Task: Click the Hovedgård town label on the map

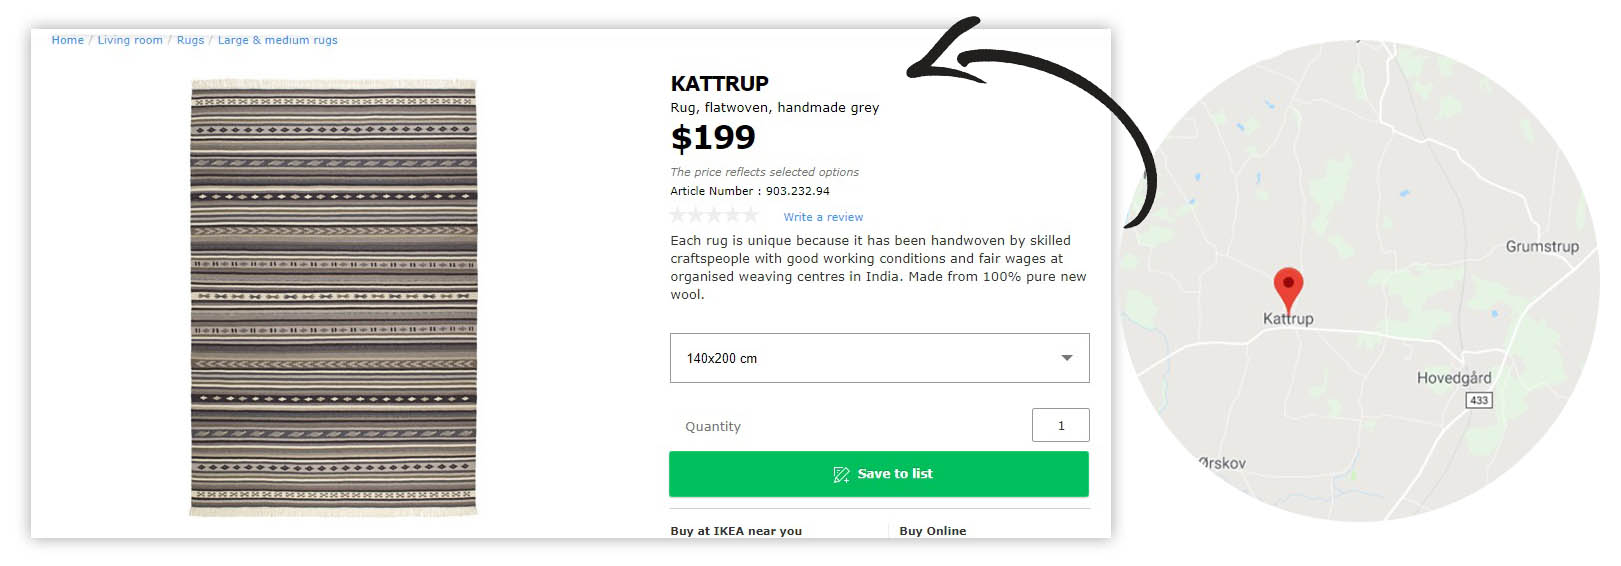Action: coord(1453,378)
